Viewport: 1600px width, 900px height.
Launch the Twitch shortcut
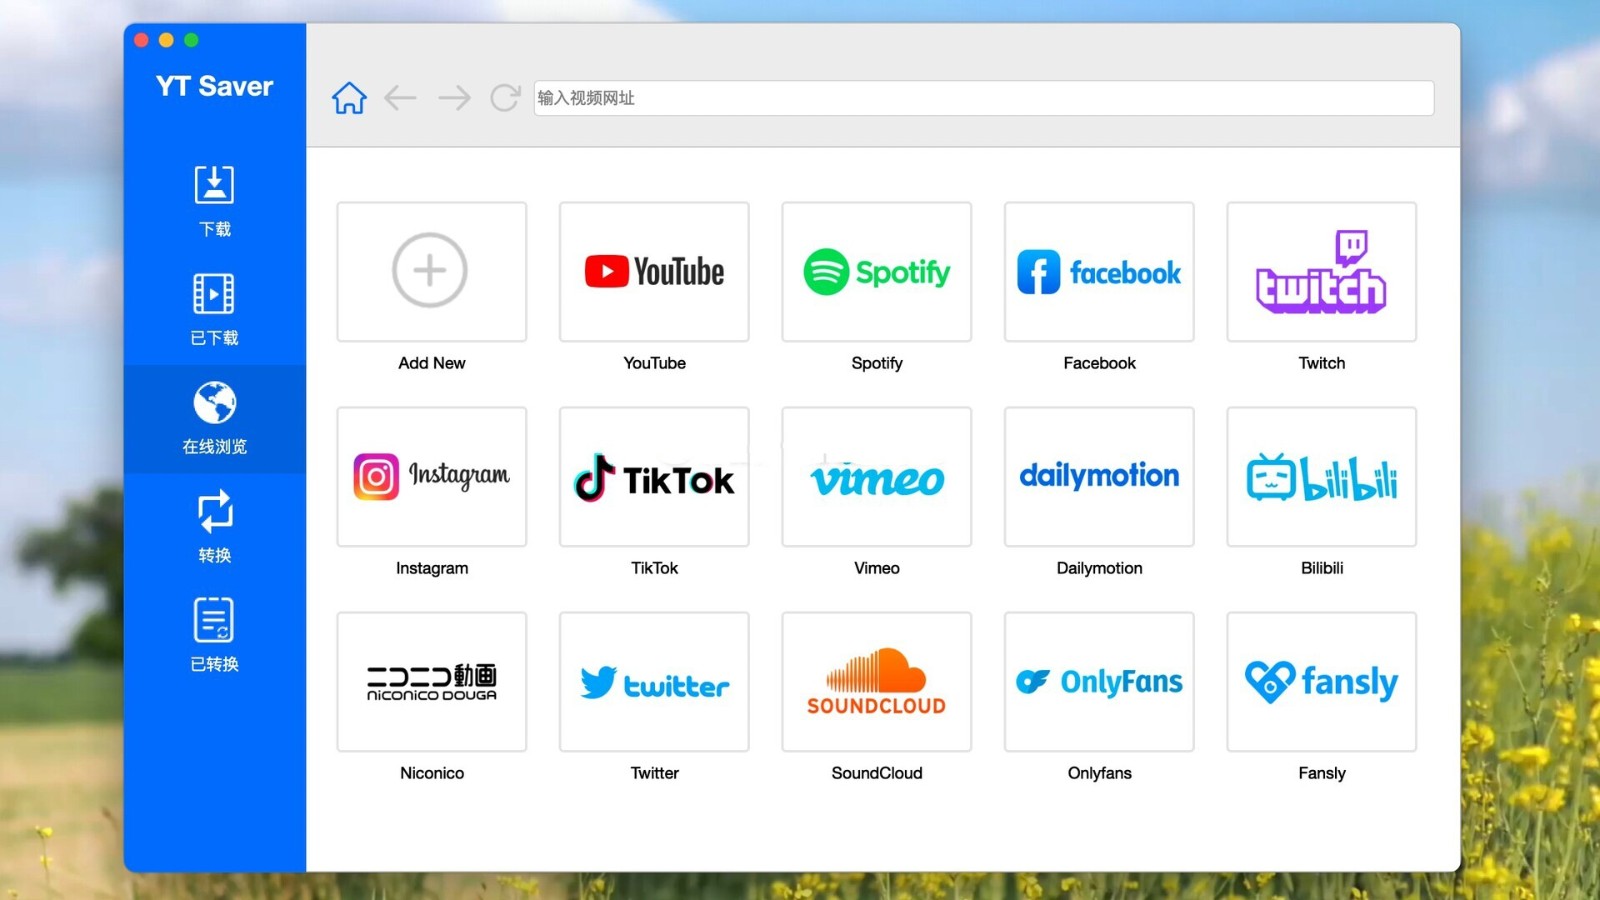1322,272
